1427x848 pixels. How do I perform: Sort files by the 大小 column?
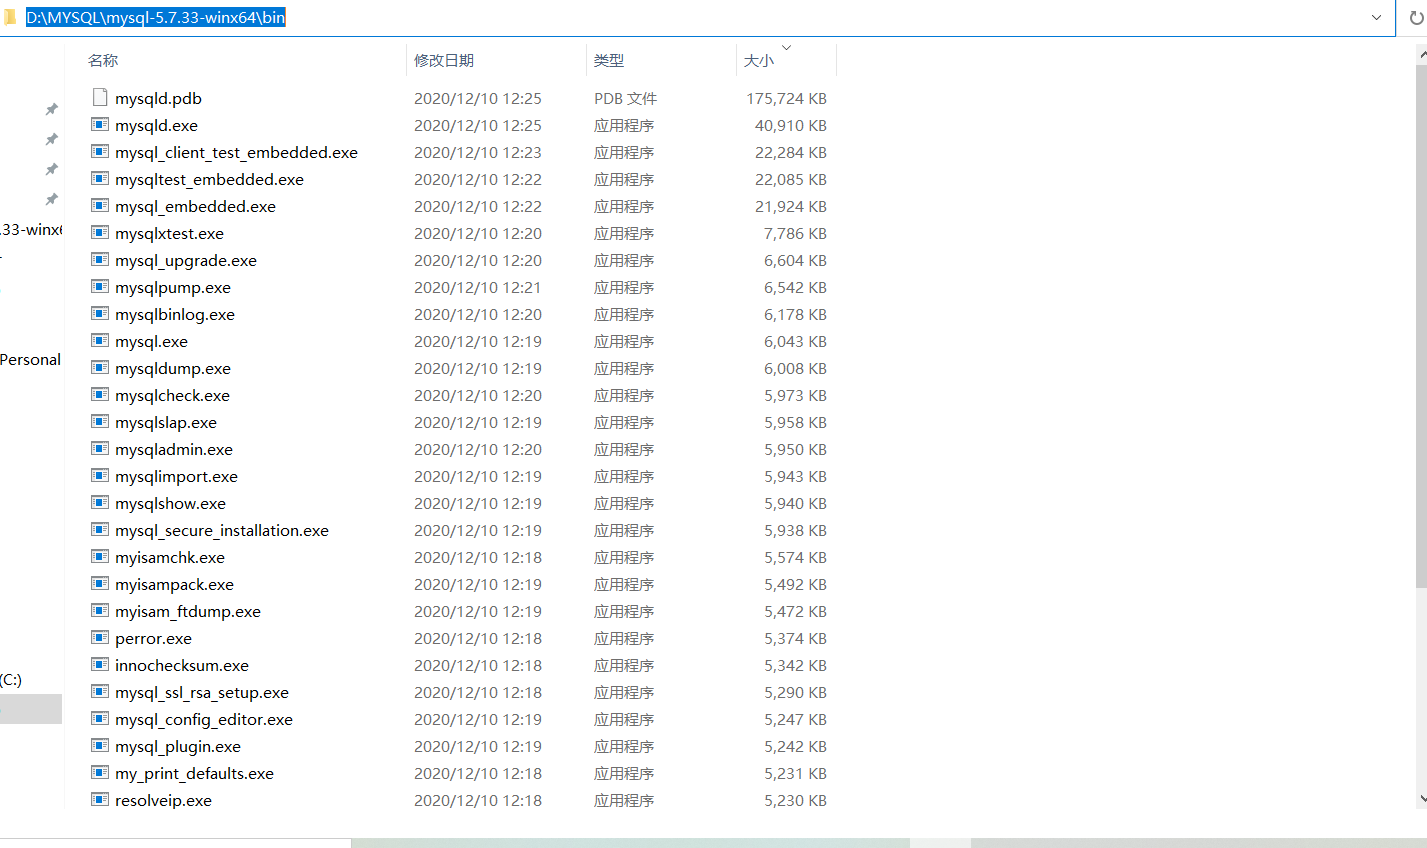tap(759, 61)
